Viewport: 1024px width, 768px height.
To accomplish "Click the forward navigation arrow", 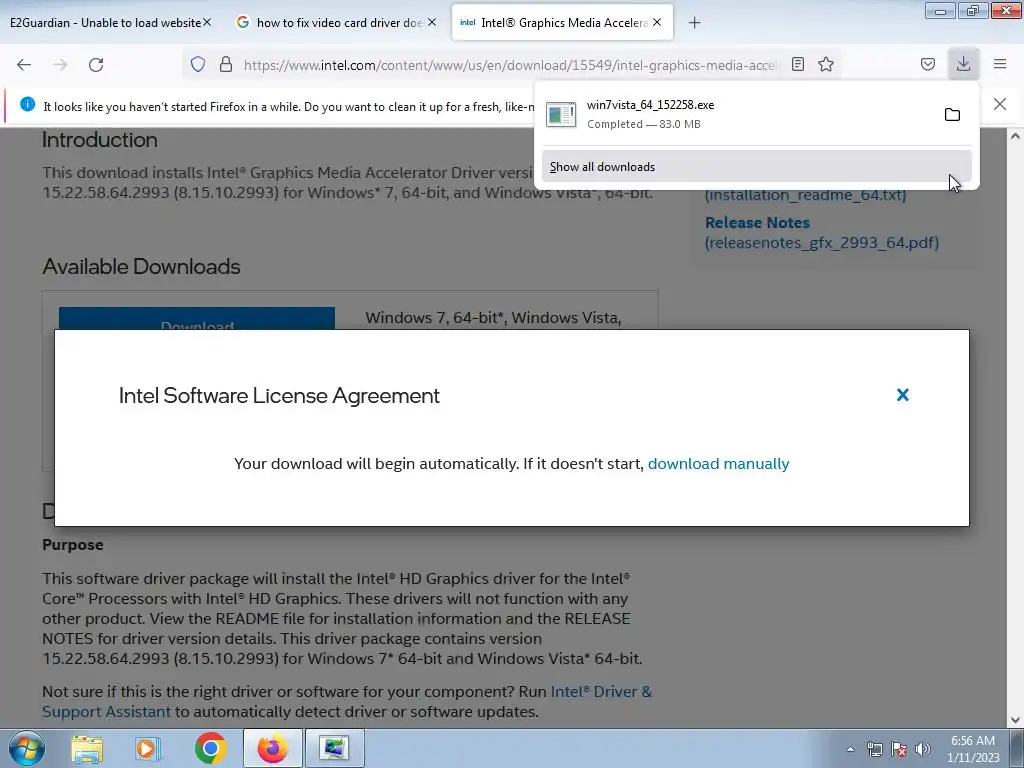I will coord(60,65).
